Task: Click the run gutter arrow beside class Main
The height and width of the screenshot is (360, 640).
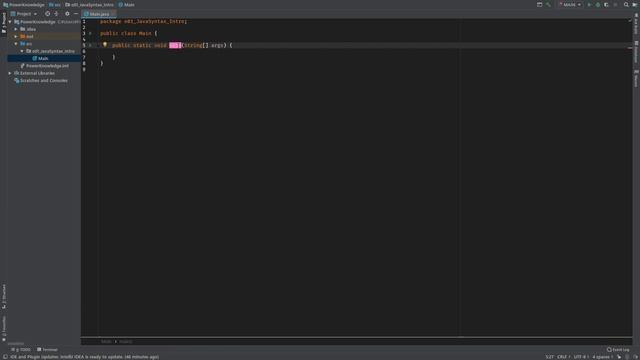Action: click(90, 33)
